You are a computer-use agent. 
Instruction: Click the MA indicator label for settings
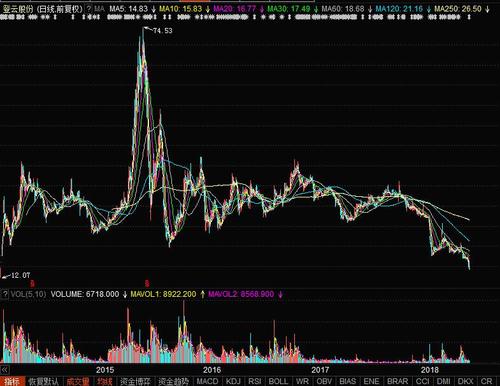(99, 9)
